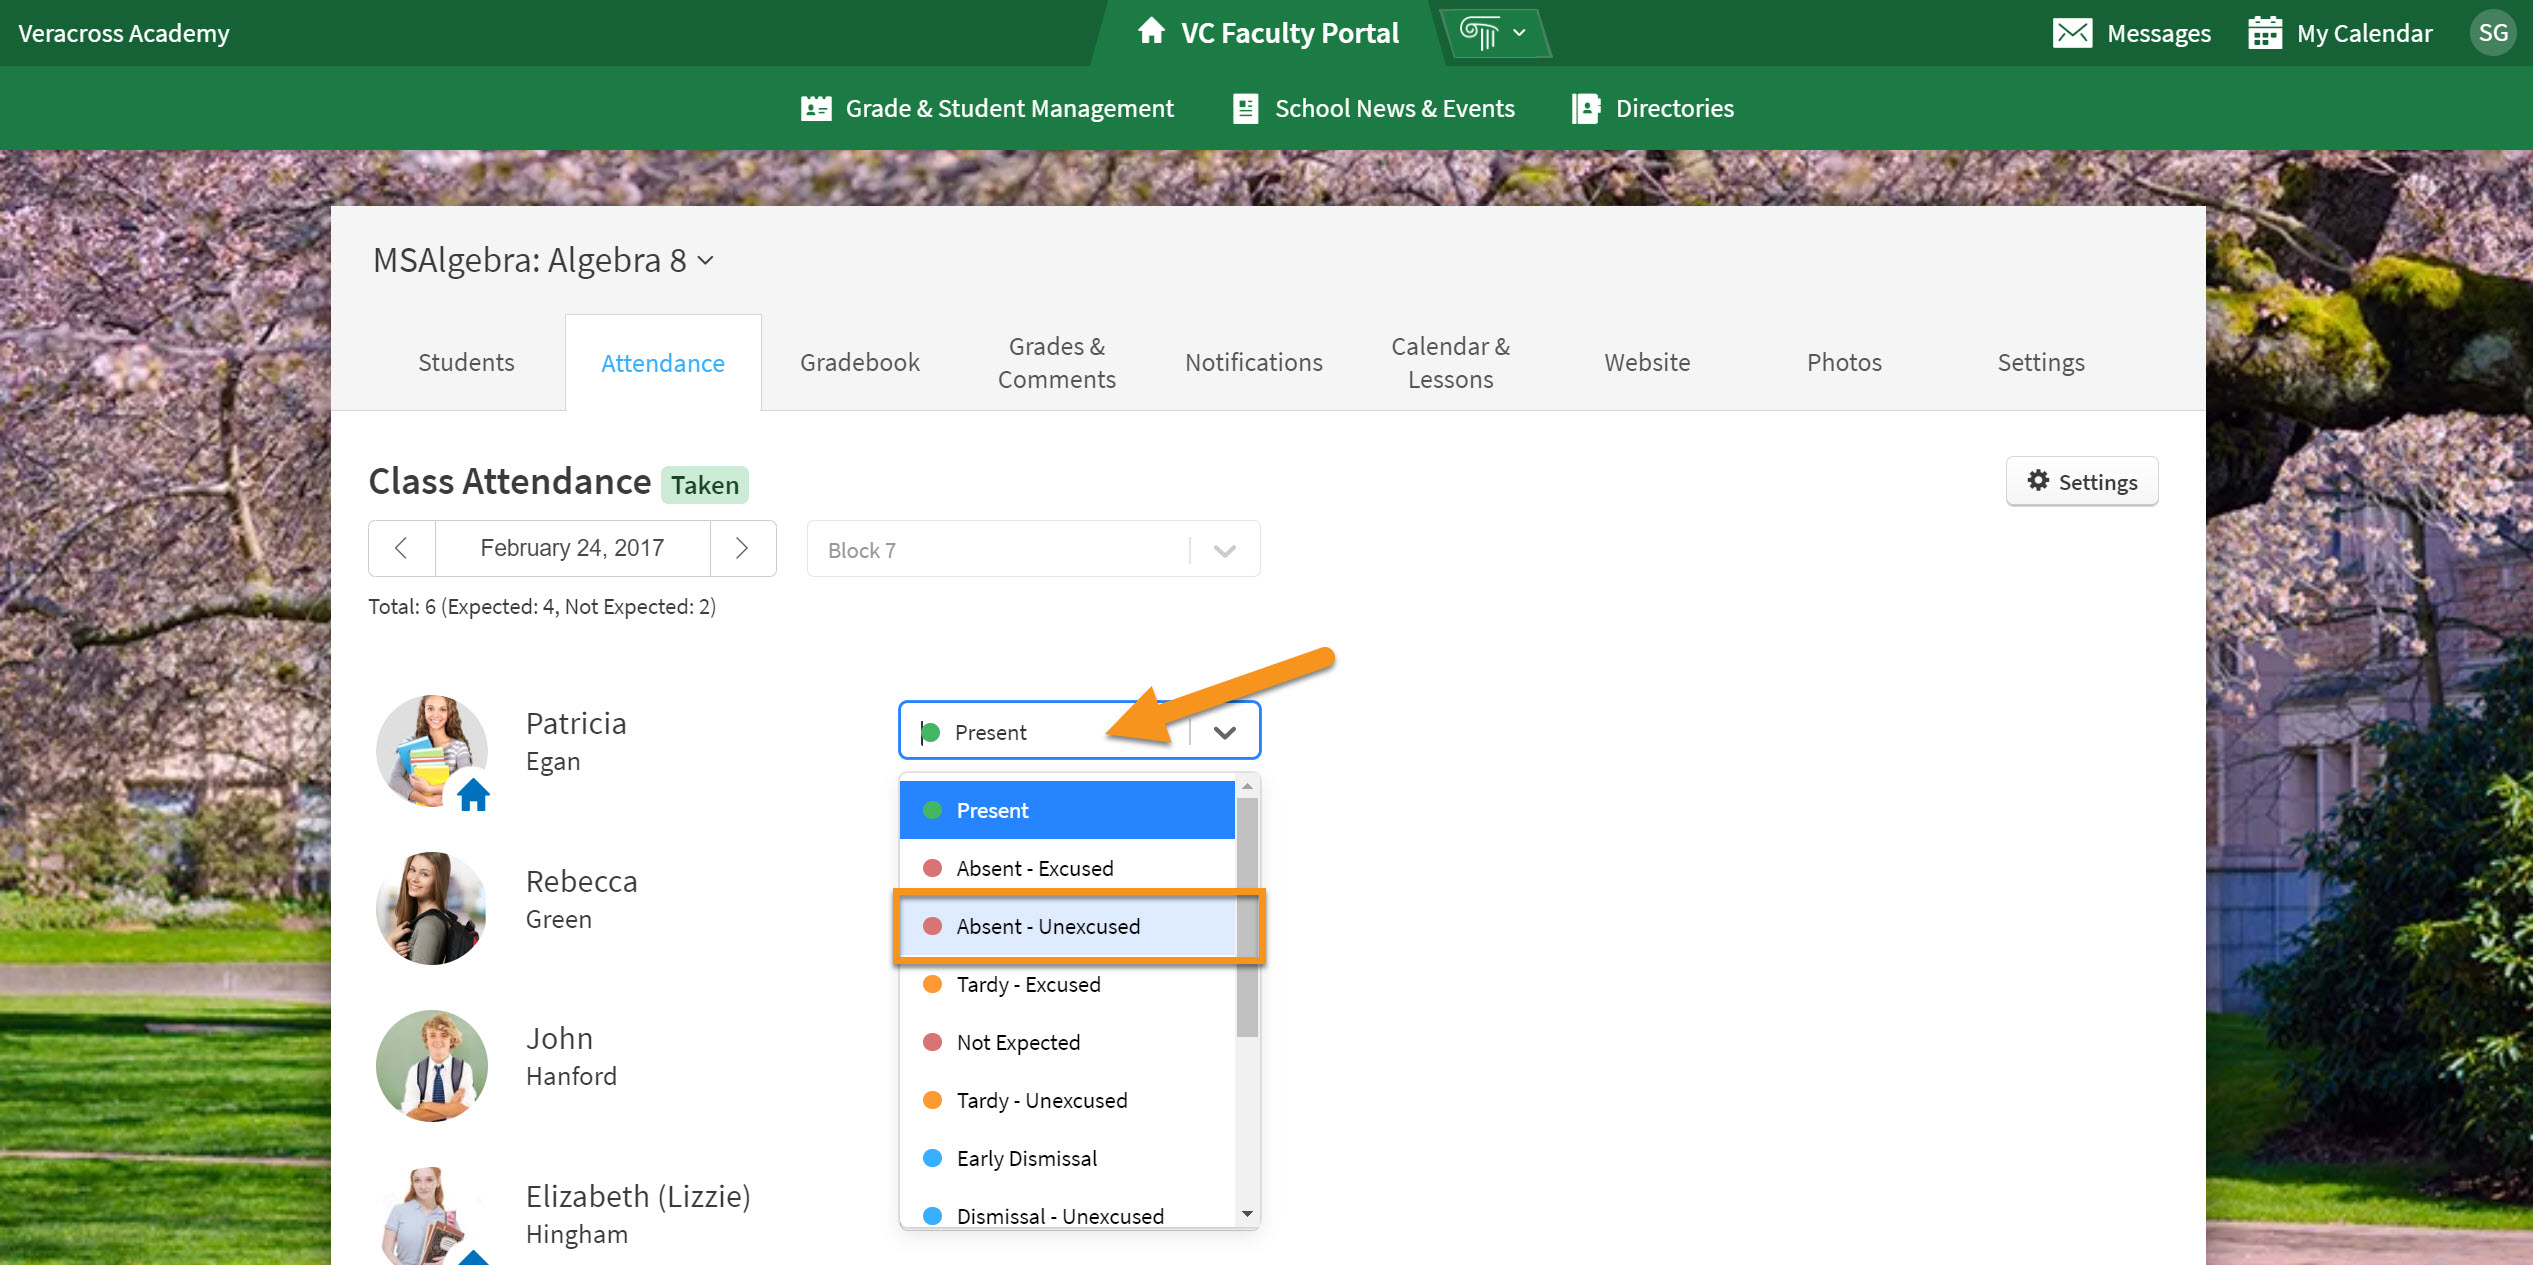Image resolution: width=2533 pixels, height=1265 pixels.
Task: Open My Calendar icon
Action: point(2264,33)
